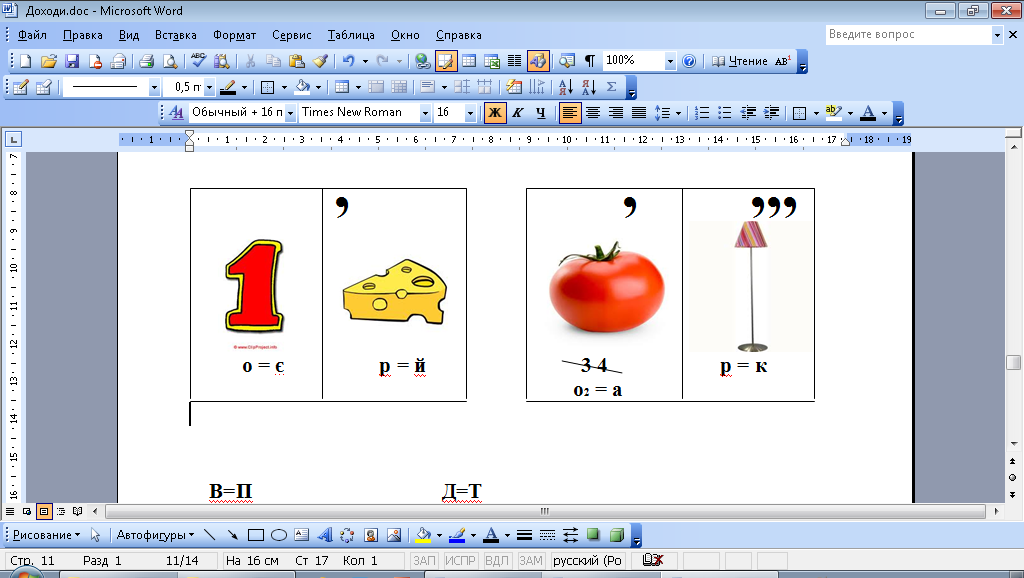Open the Формат menu

tap(234, 35)
